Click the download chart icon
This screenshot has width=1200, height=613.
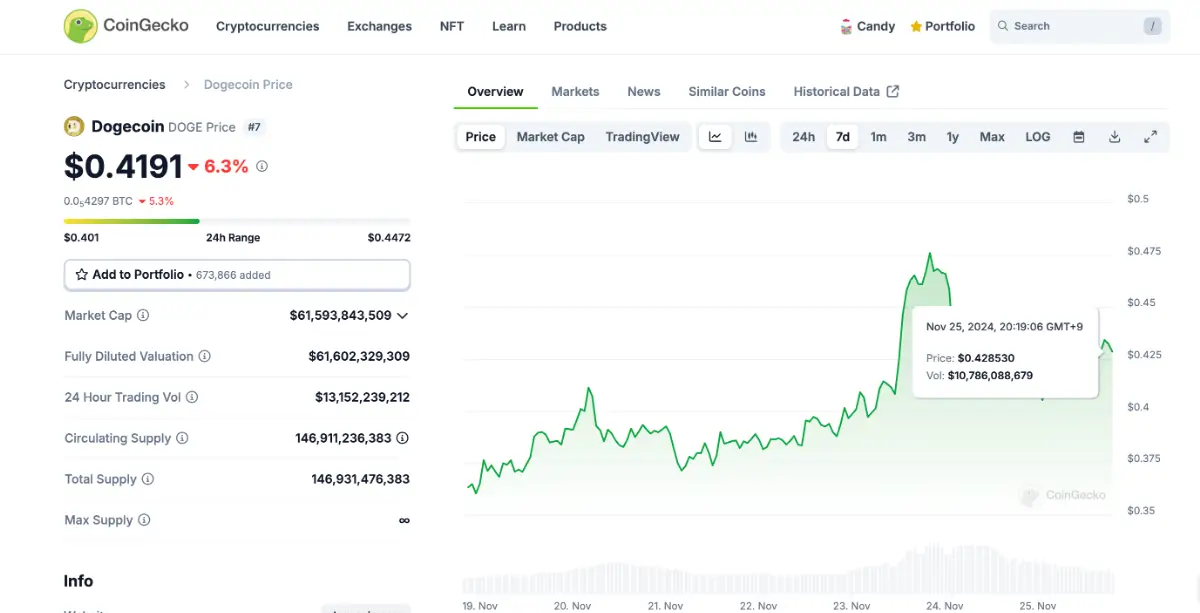(1114, 136)
